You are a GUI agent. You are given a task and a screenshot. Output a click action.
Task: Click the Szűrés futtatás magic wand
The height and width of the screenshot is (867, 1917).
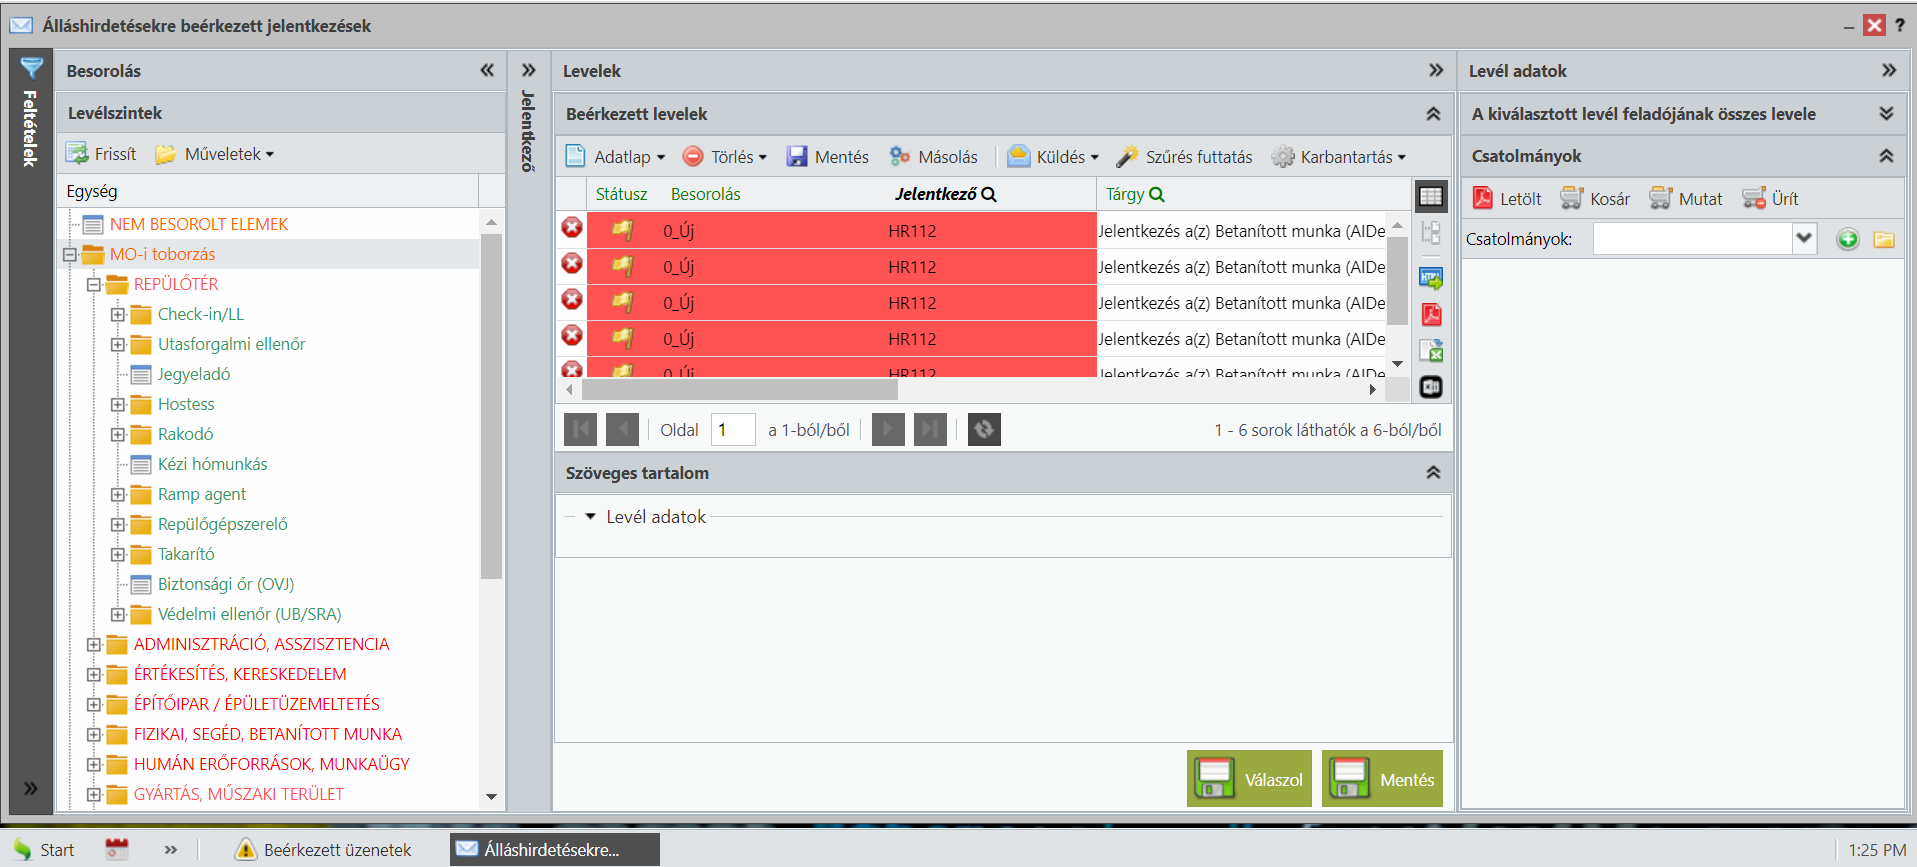pyautogui.click(x=1127, y=157)
